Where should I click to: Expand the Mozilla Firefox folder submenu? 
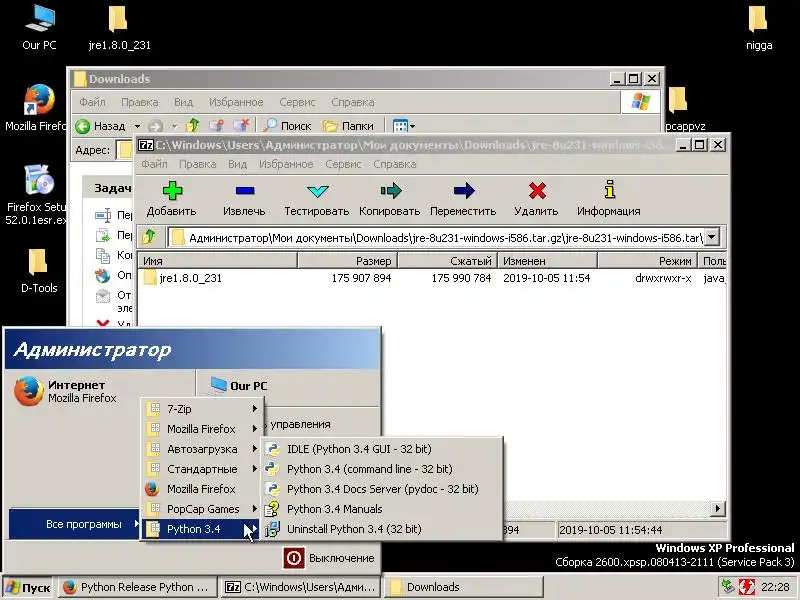pos(202,429)
